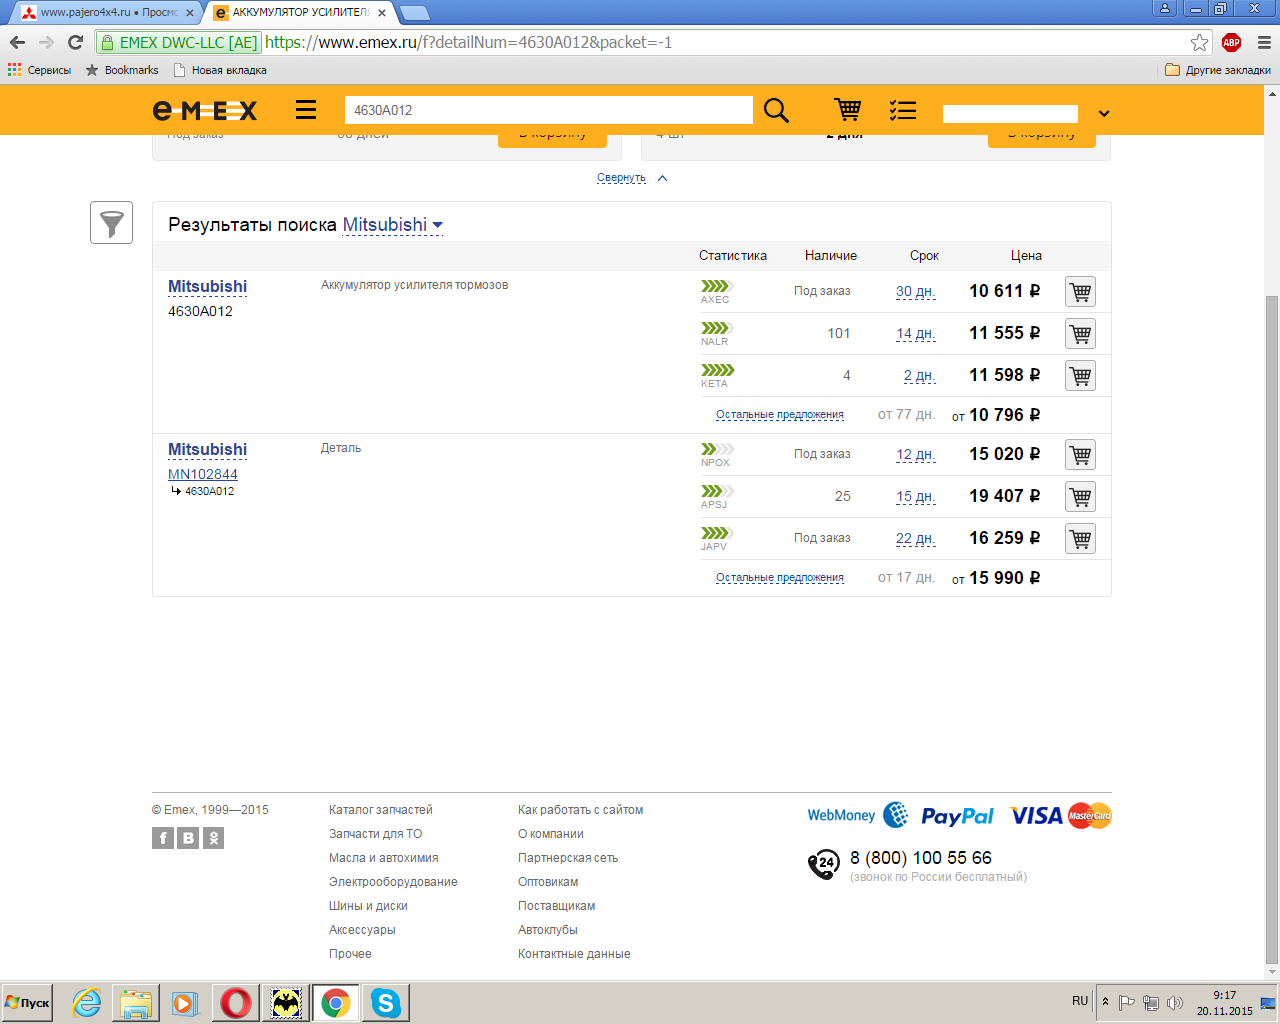The image size is (1280, 1024).
Task: Add the 11 555 ₽ offer to cart
Action: coord(1080,334)
